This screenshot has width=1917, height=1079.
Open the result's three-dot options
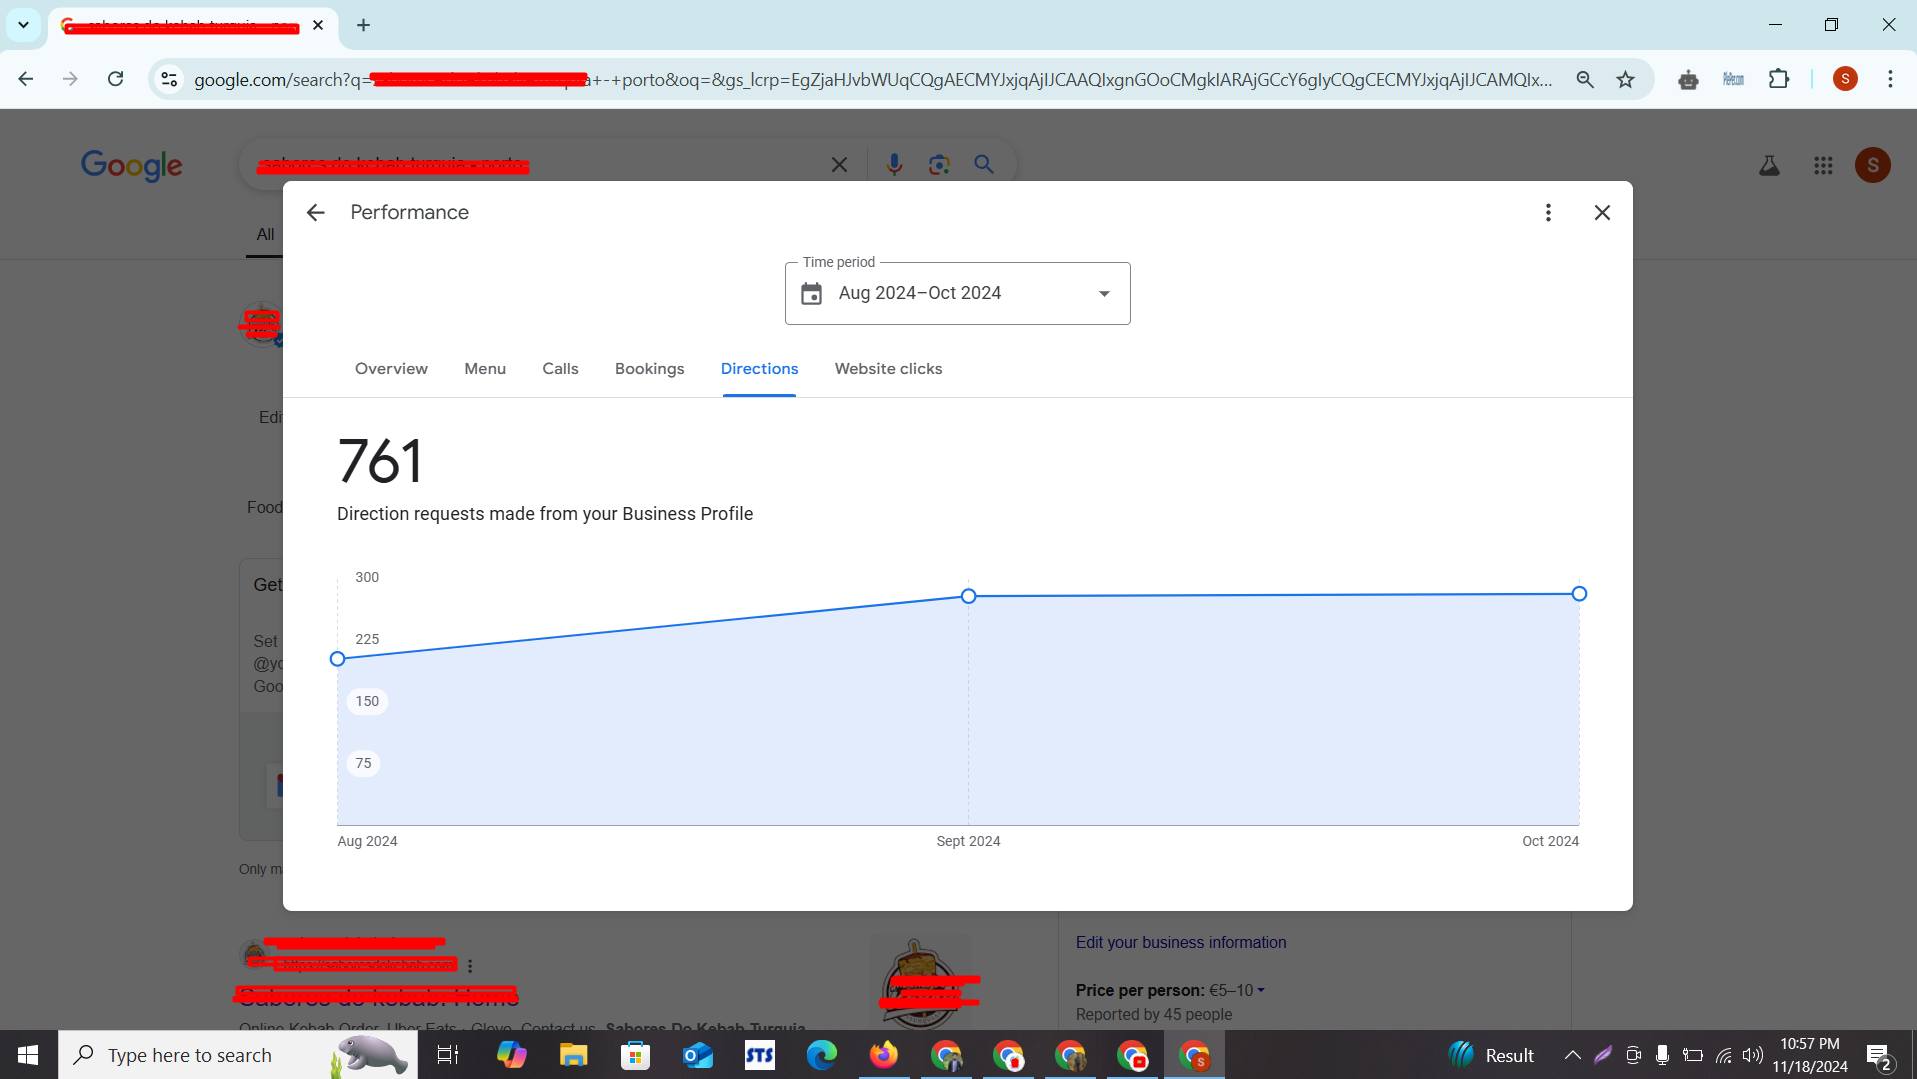pos(470,966)
